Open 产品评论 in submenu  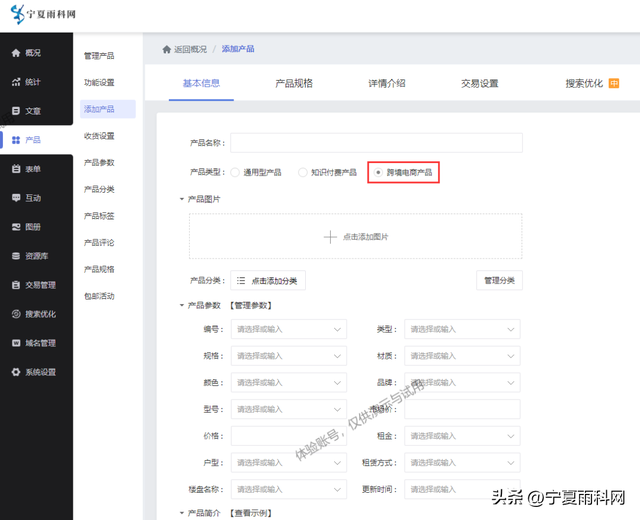coord(99,242)
